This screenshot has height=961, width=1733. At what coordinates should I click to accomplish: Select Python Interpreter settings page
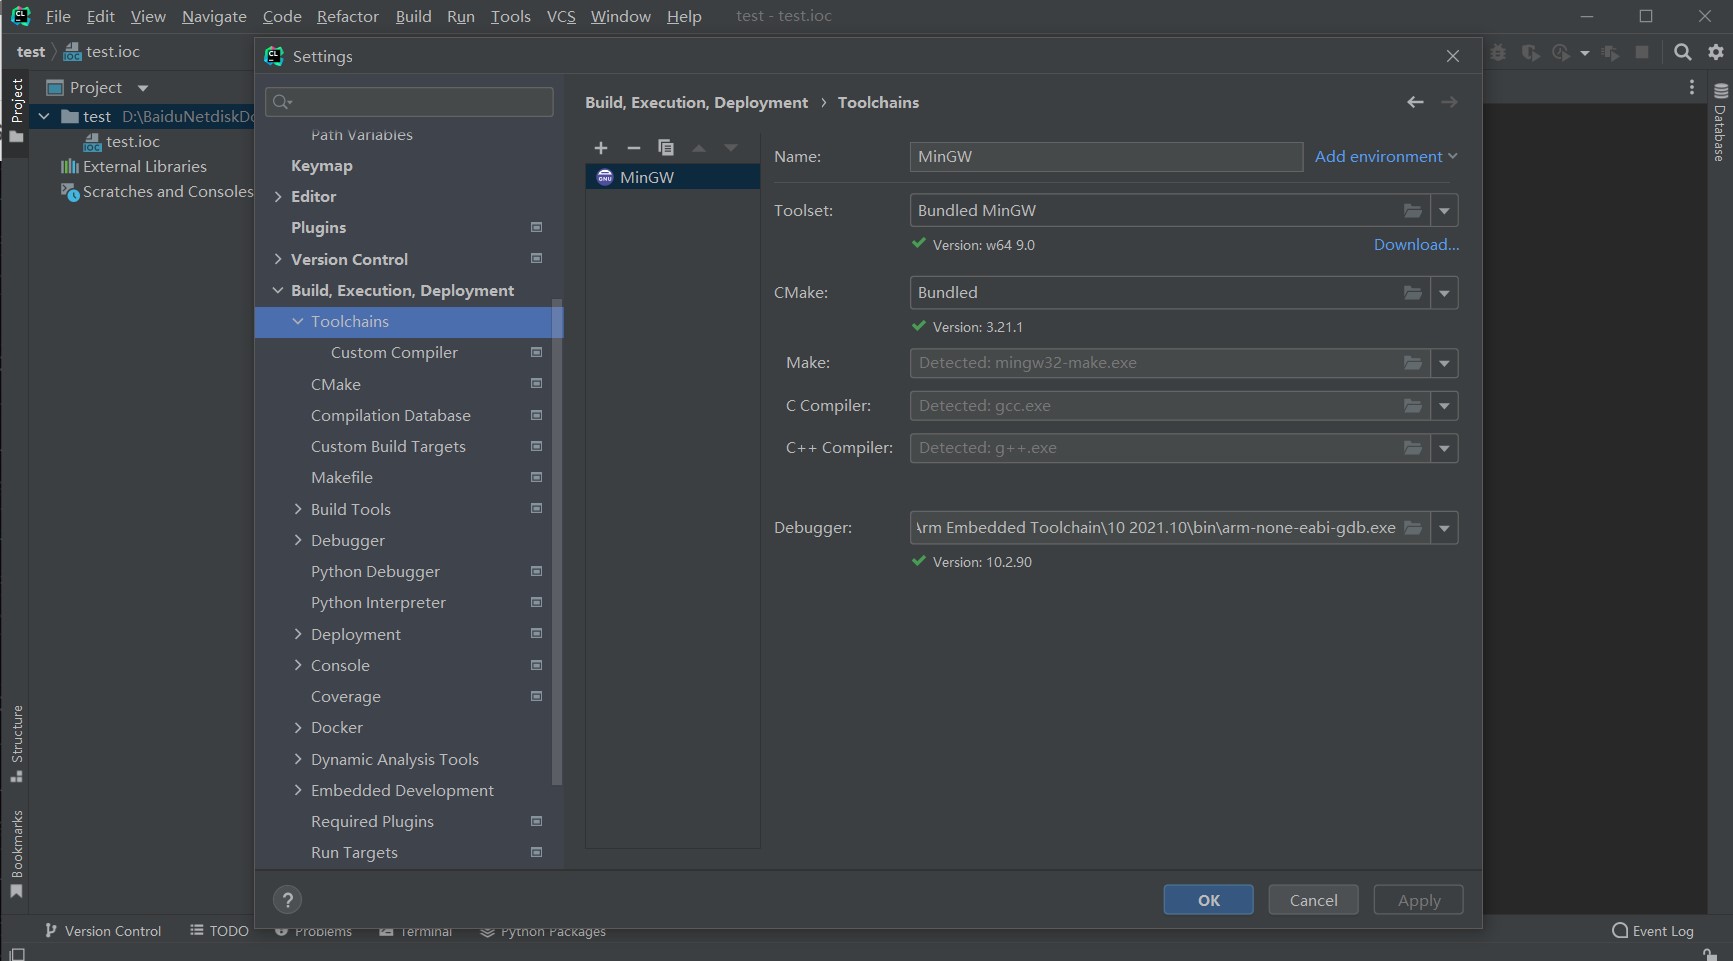click(x=378, y=603)
